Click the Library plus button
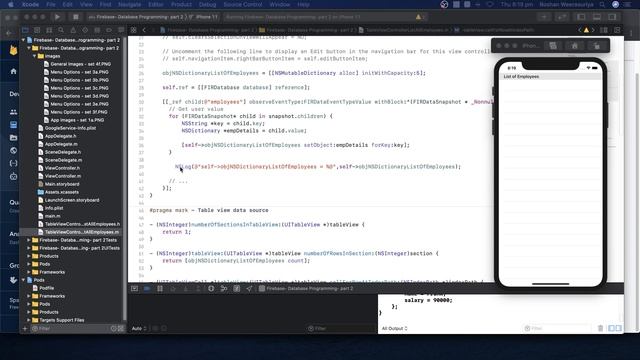This screenshot has width=640, height=360. pyautogui.click(x=544, y=17)
